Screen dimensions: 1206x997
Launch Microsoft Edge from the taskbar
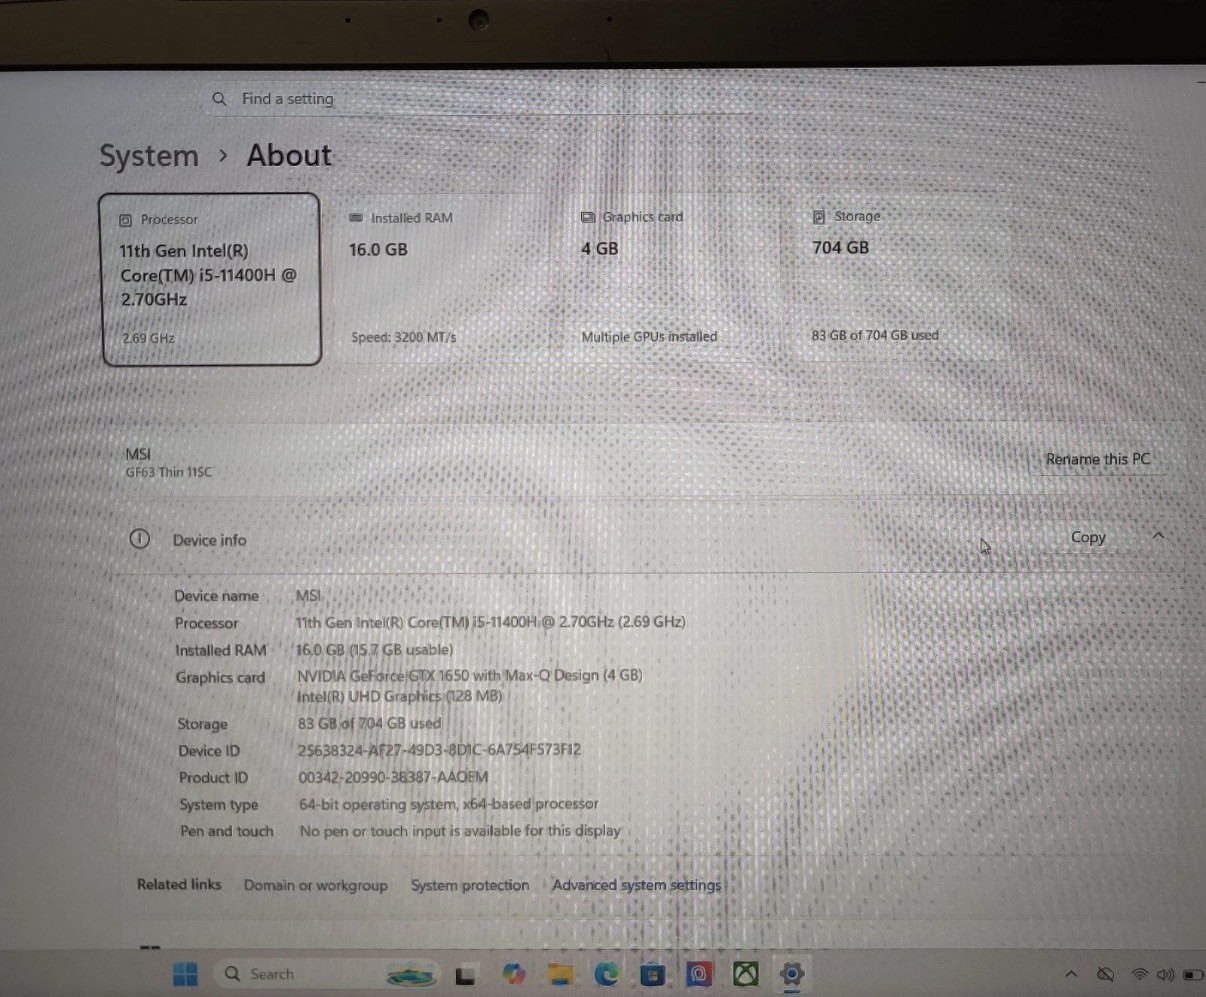[606, 974]
